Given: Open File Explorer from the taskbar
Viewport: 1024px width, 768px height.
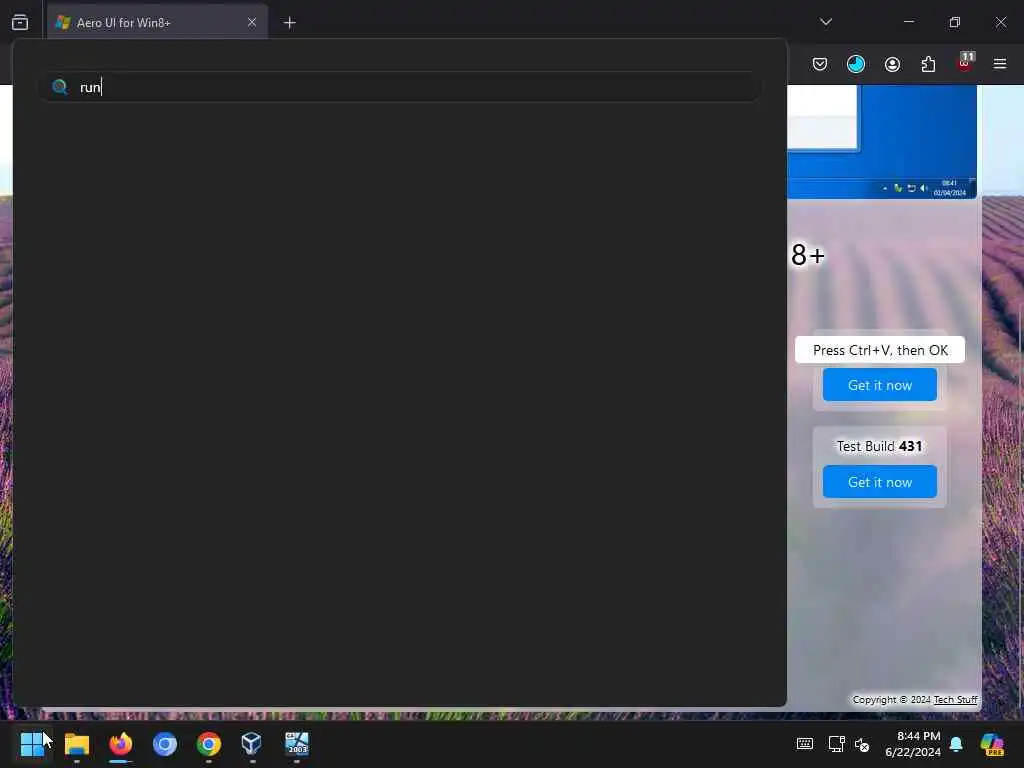Looking at the screenshot, I should click(76, 744).
